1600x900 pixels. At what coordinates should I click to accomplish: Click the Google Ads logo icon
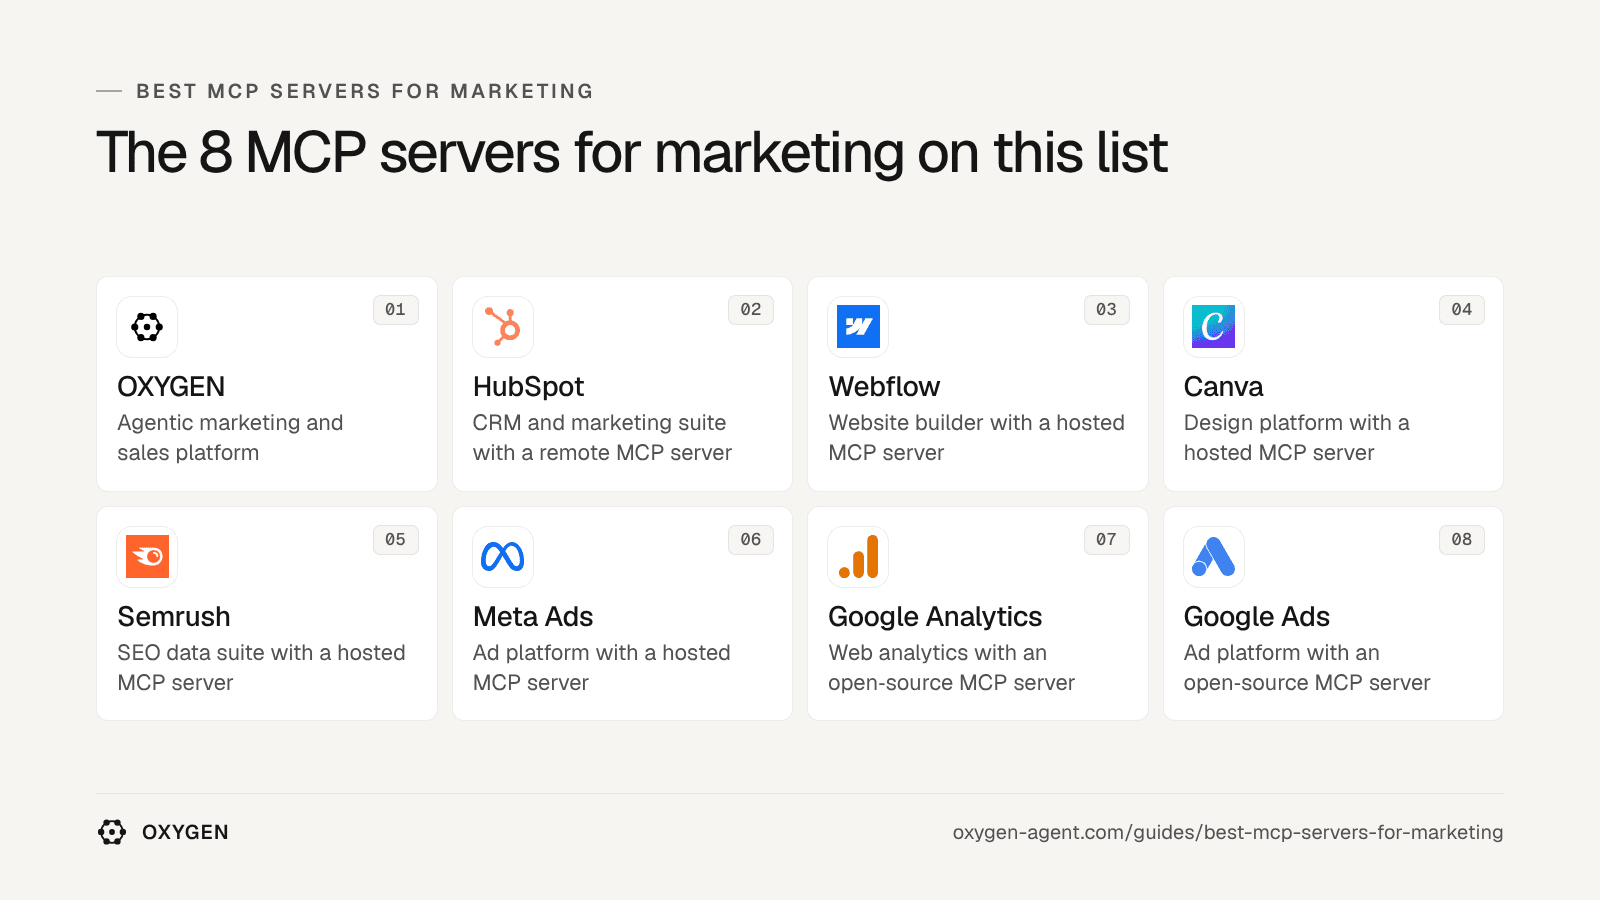coord(1214,557)
